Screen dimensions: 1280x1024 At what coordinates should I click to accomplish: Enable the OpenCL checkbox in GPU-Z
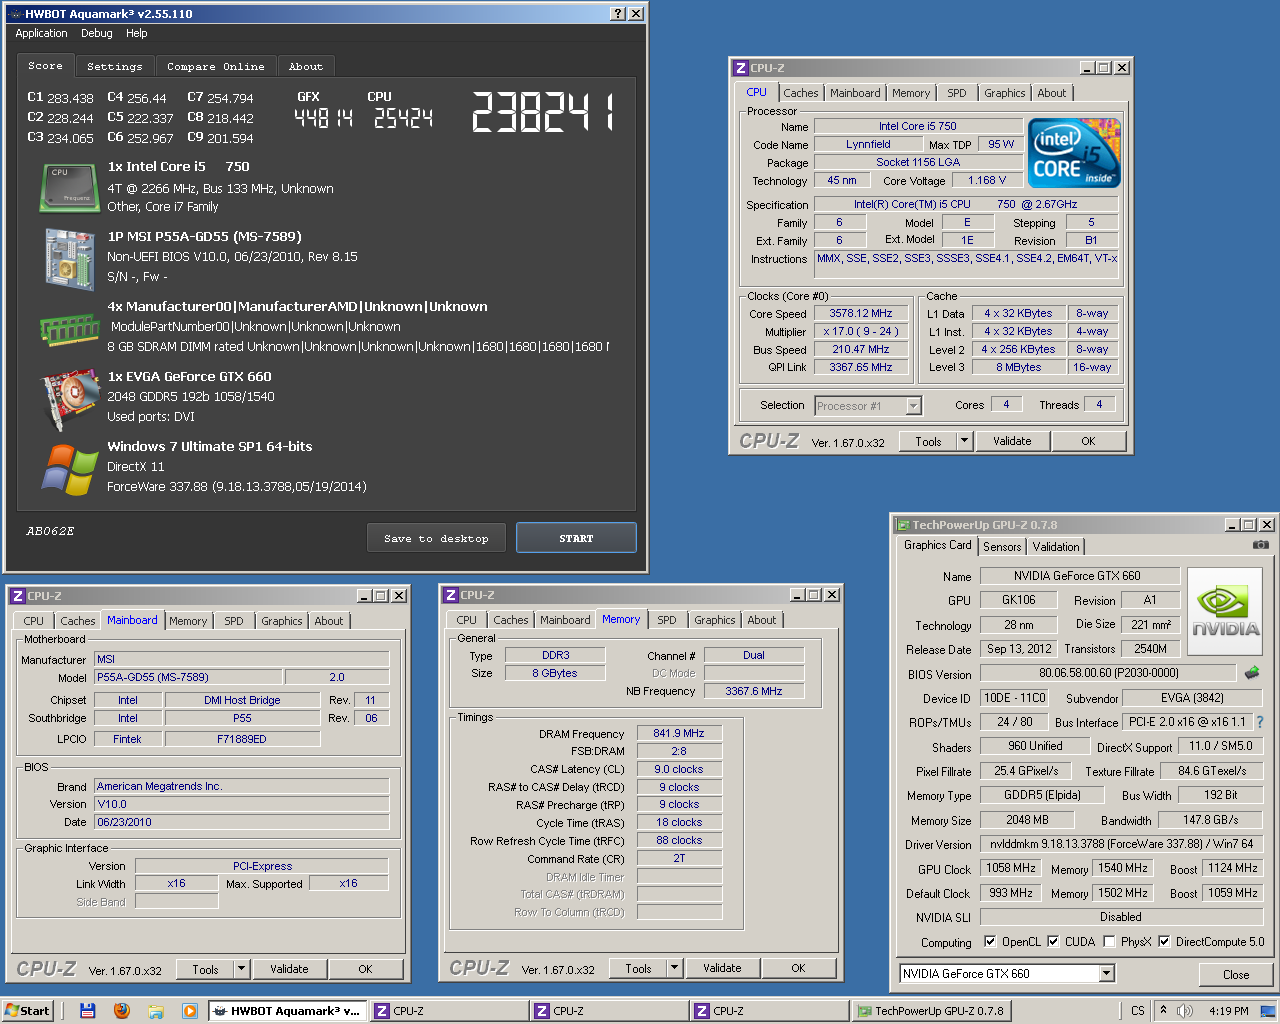click(990, 941)
